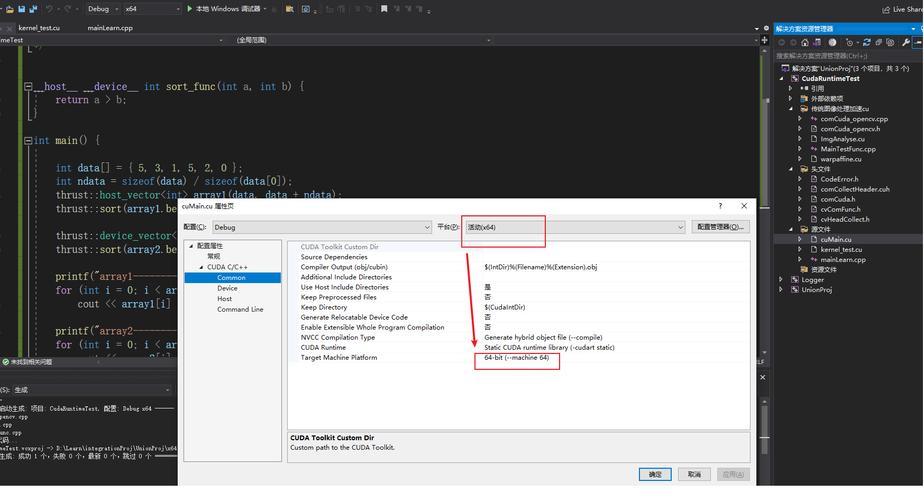Select 常规 in the property tree
Viewport: 924px width, 500px height.
pos(214,256)
